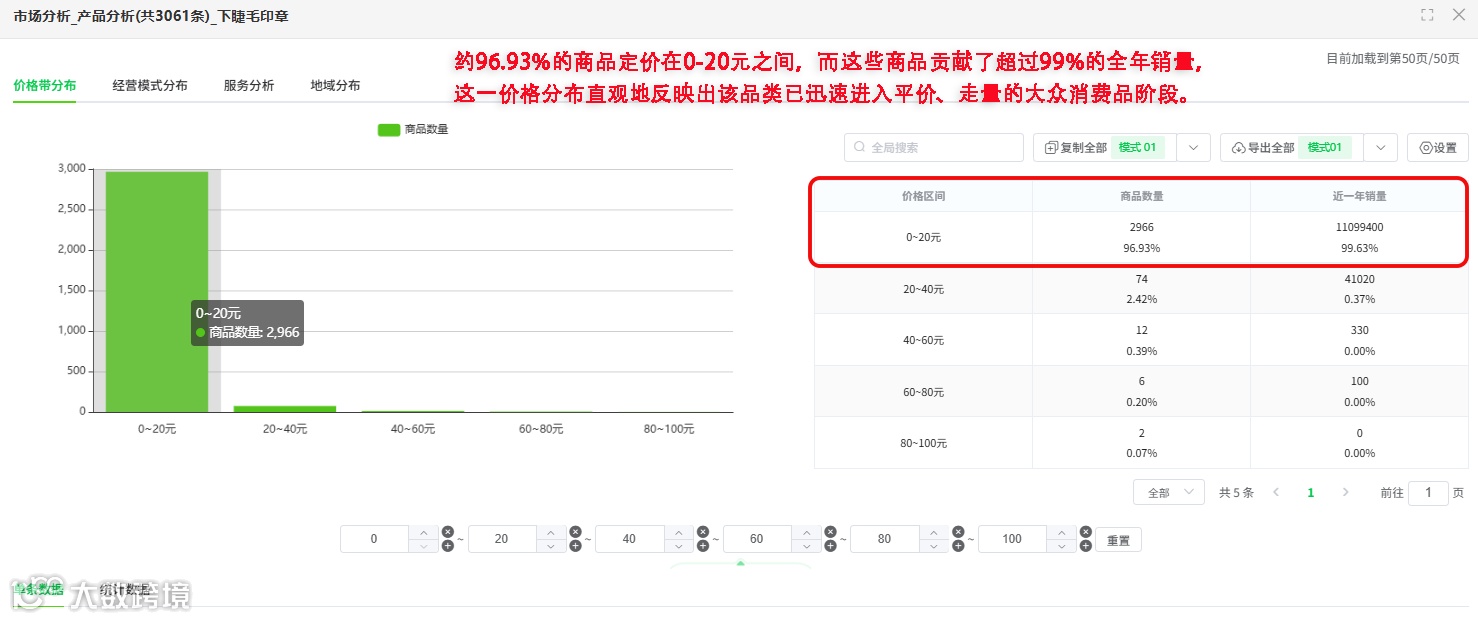This screenshot has width=1478, height=620.
Task: Add a boundary after 40 with its + icon
Action: click(703, 546)
